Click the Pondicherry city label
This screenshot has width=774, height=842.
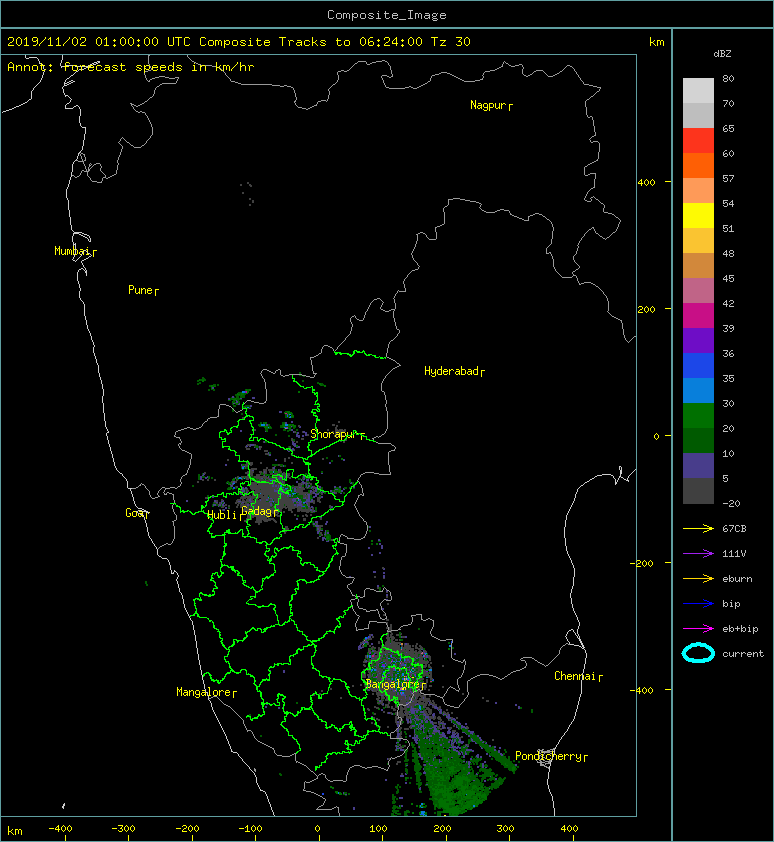point(548,756)
